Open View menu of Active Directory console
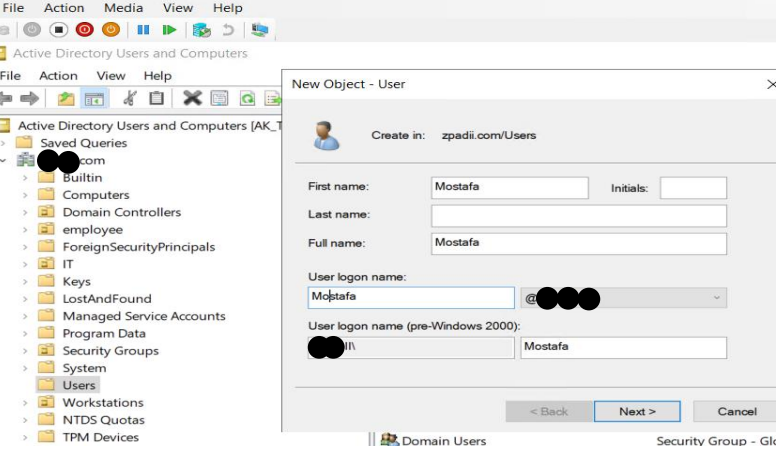 pos(111,75)
